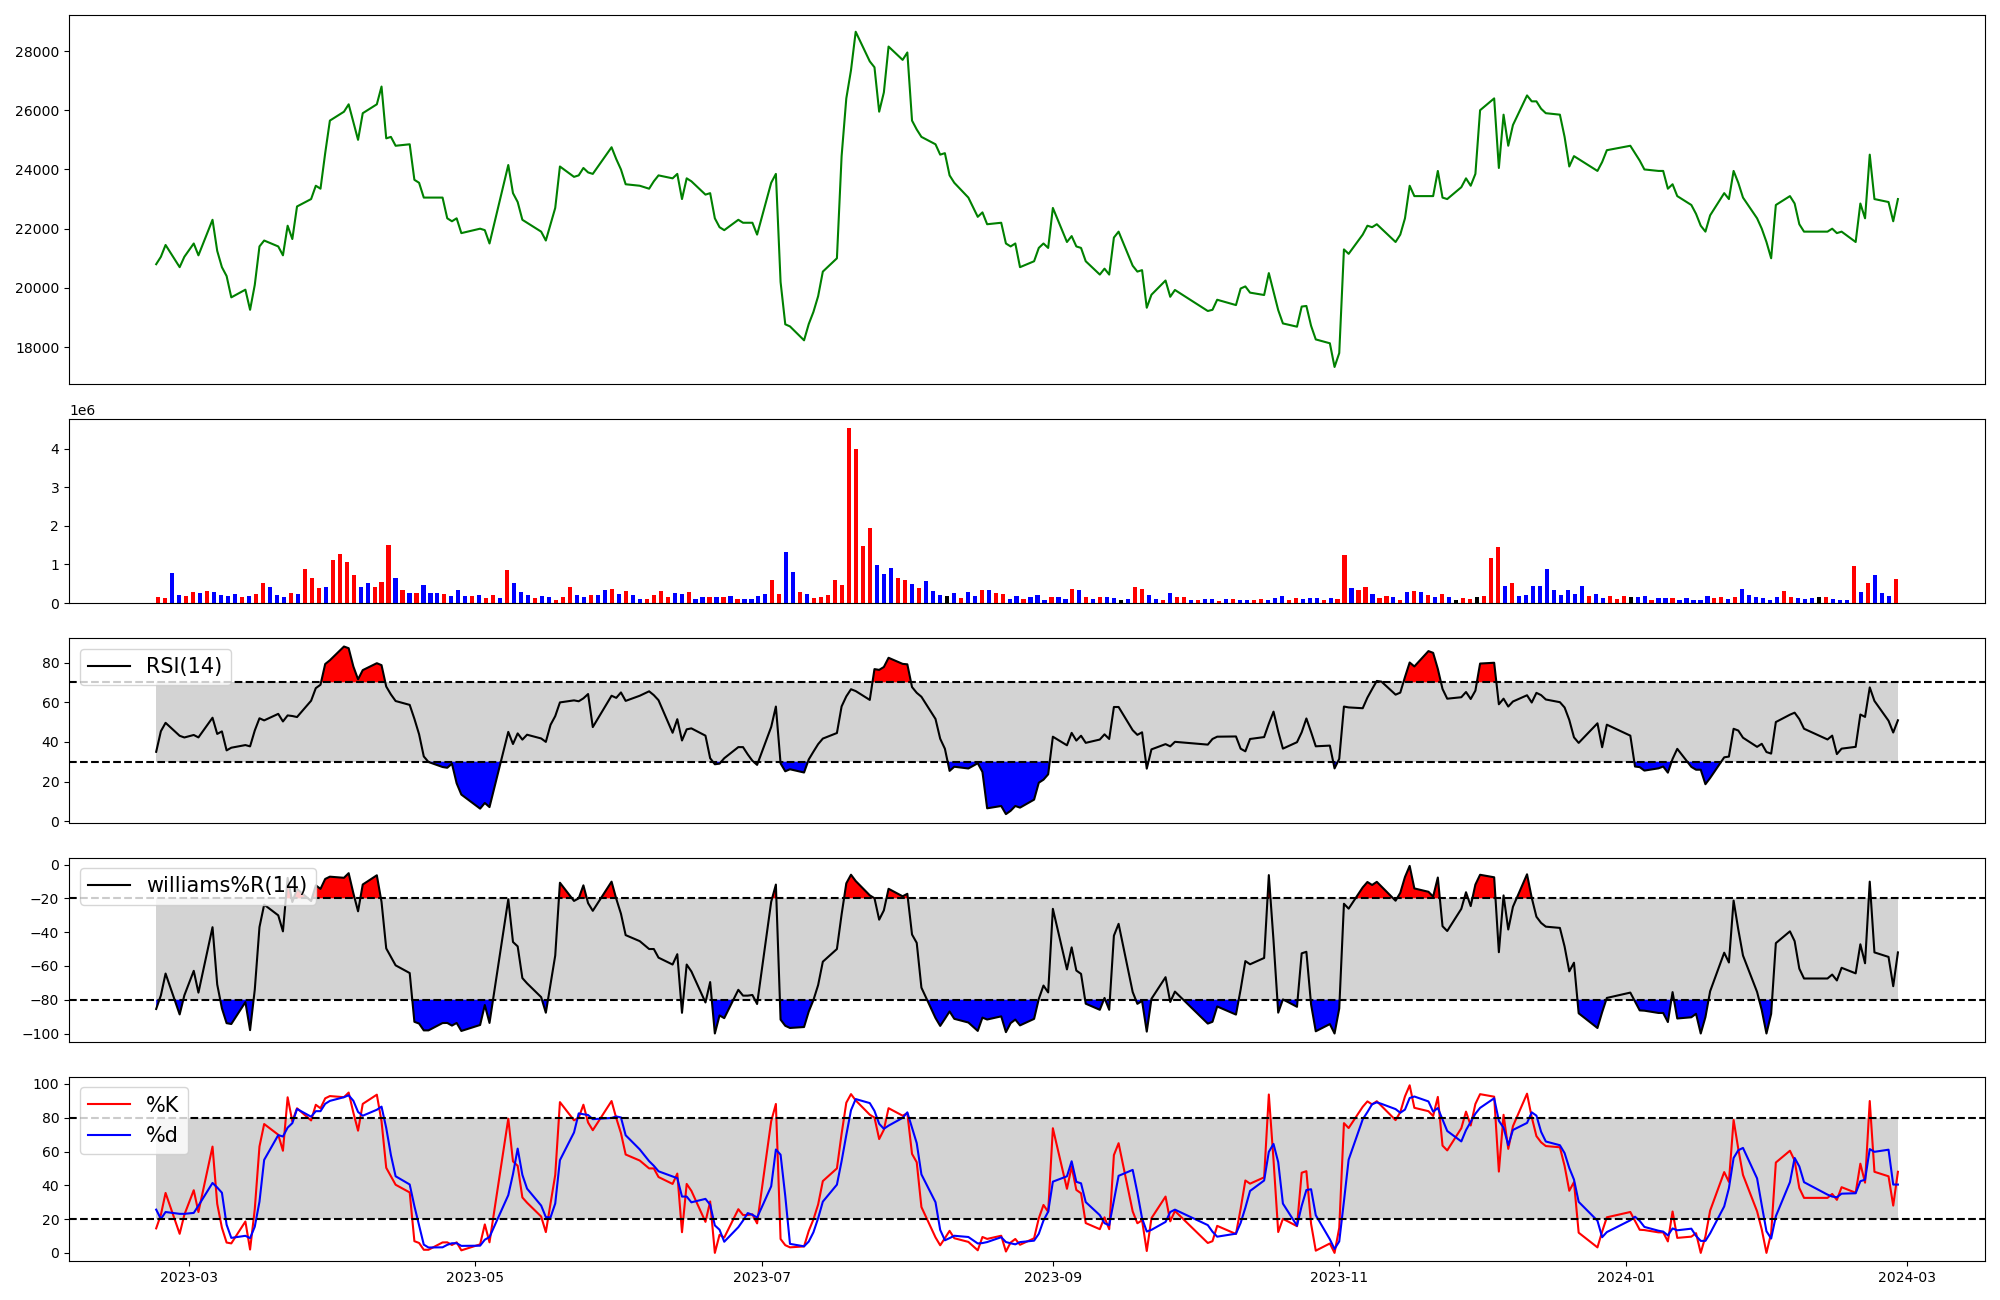The image size is (2000, 1300).
Task: Click the 2023-09 date axis label
Action: [1053, 1277]
